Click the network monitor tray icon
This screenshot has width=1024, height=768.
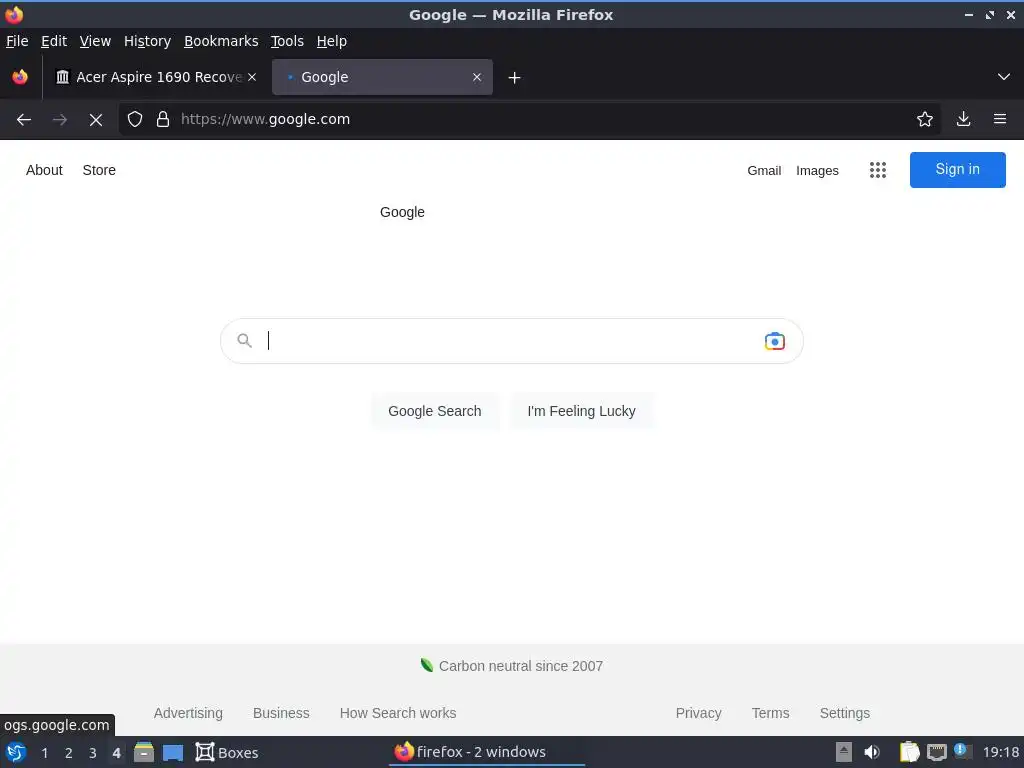937,752
